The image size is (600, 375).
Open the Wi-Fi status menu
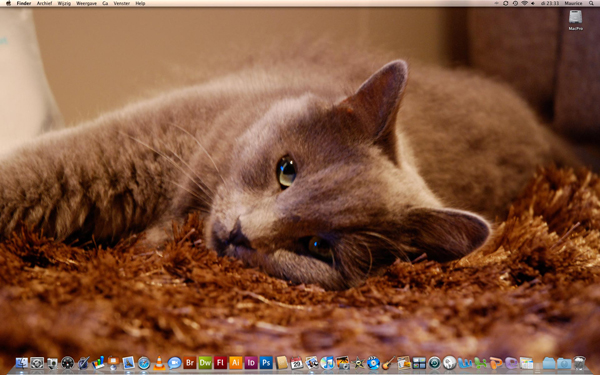524,3
